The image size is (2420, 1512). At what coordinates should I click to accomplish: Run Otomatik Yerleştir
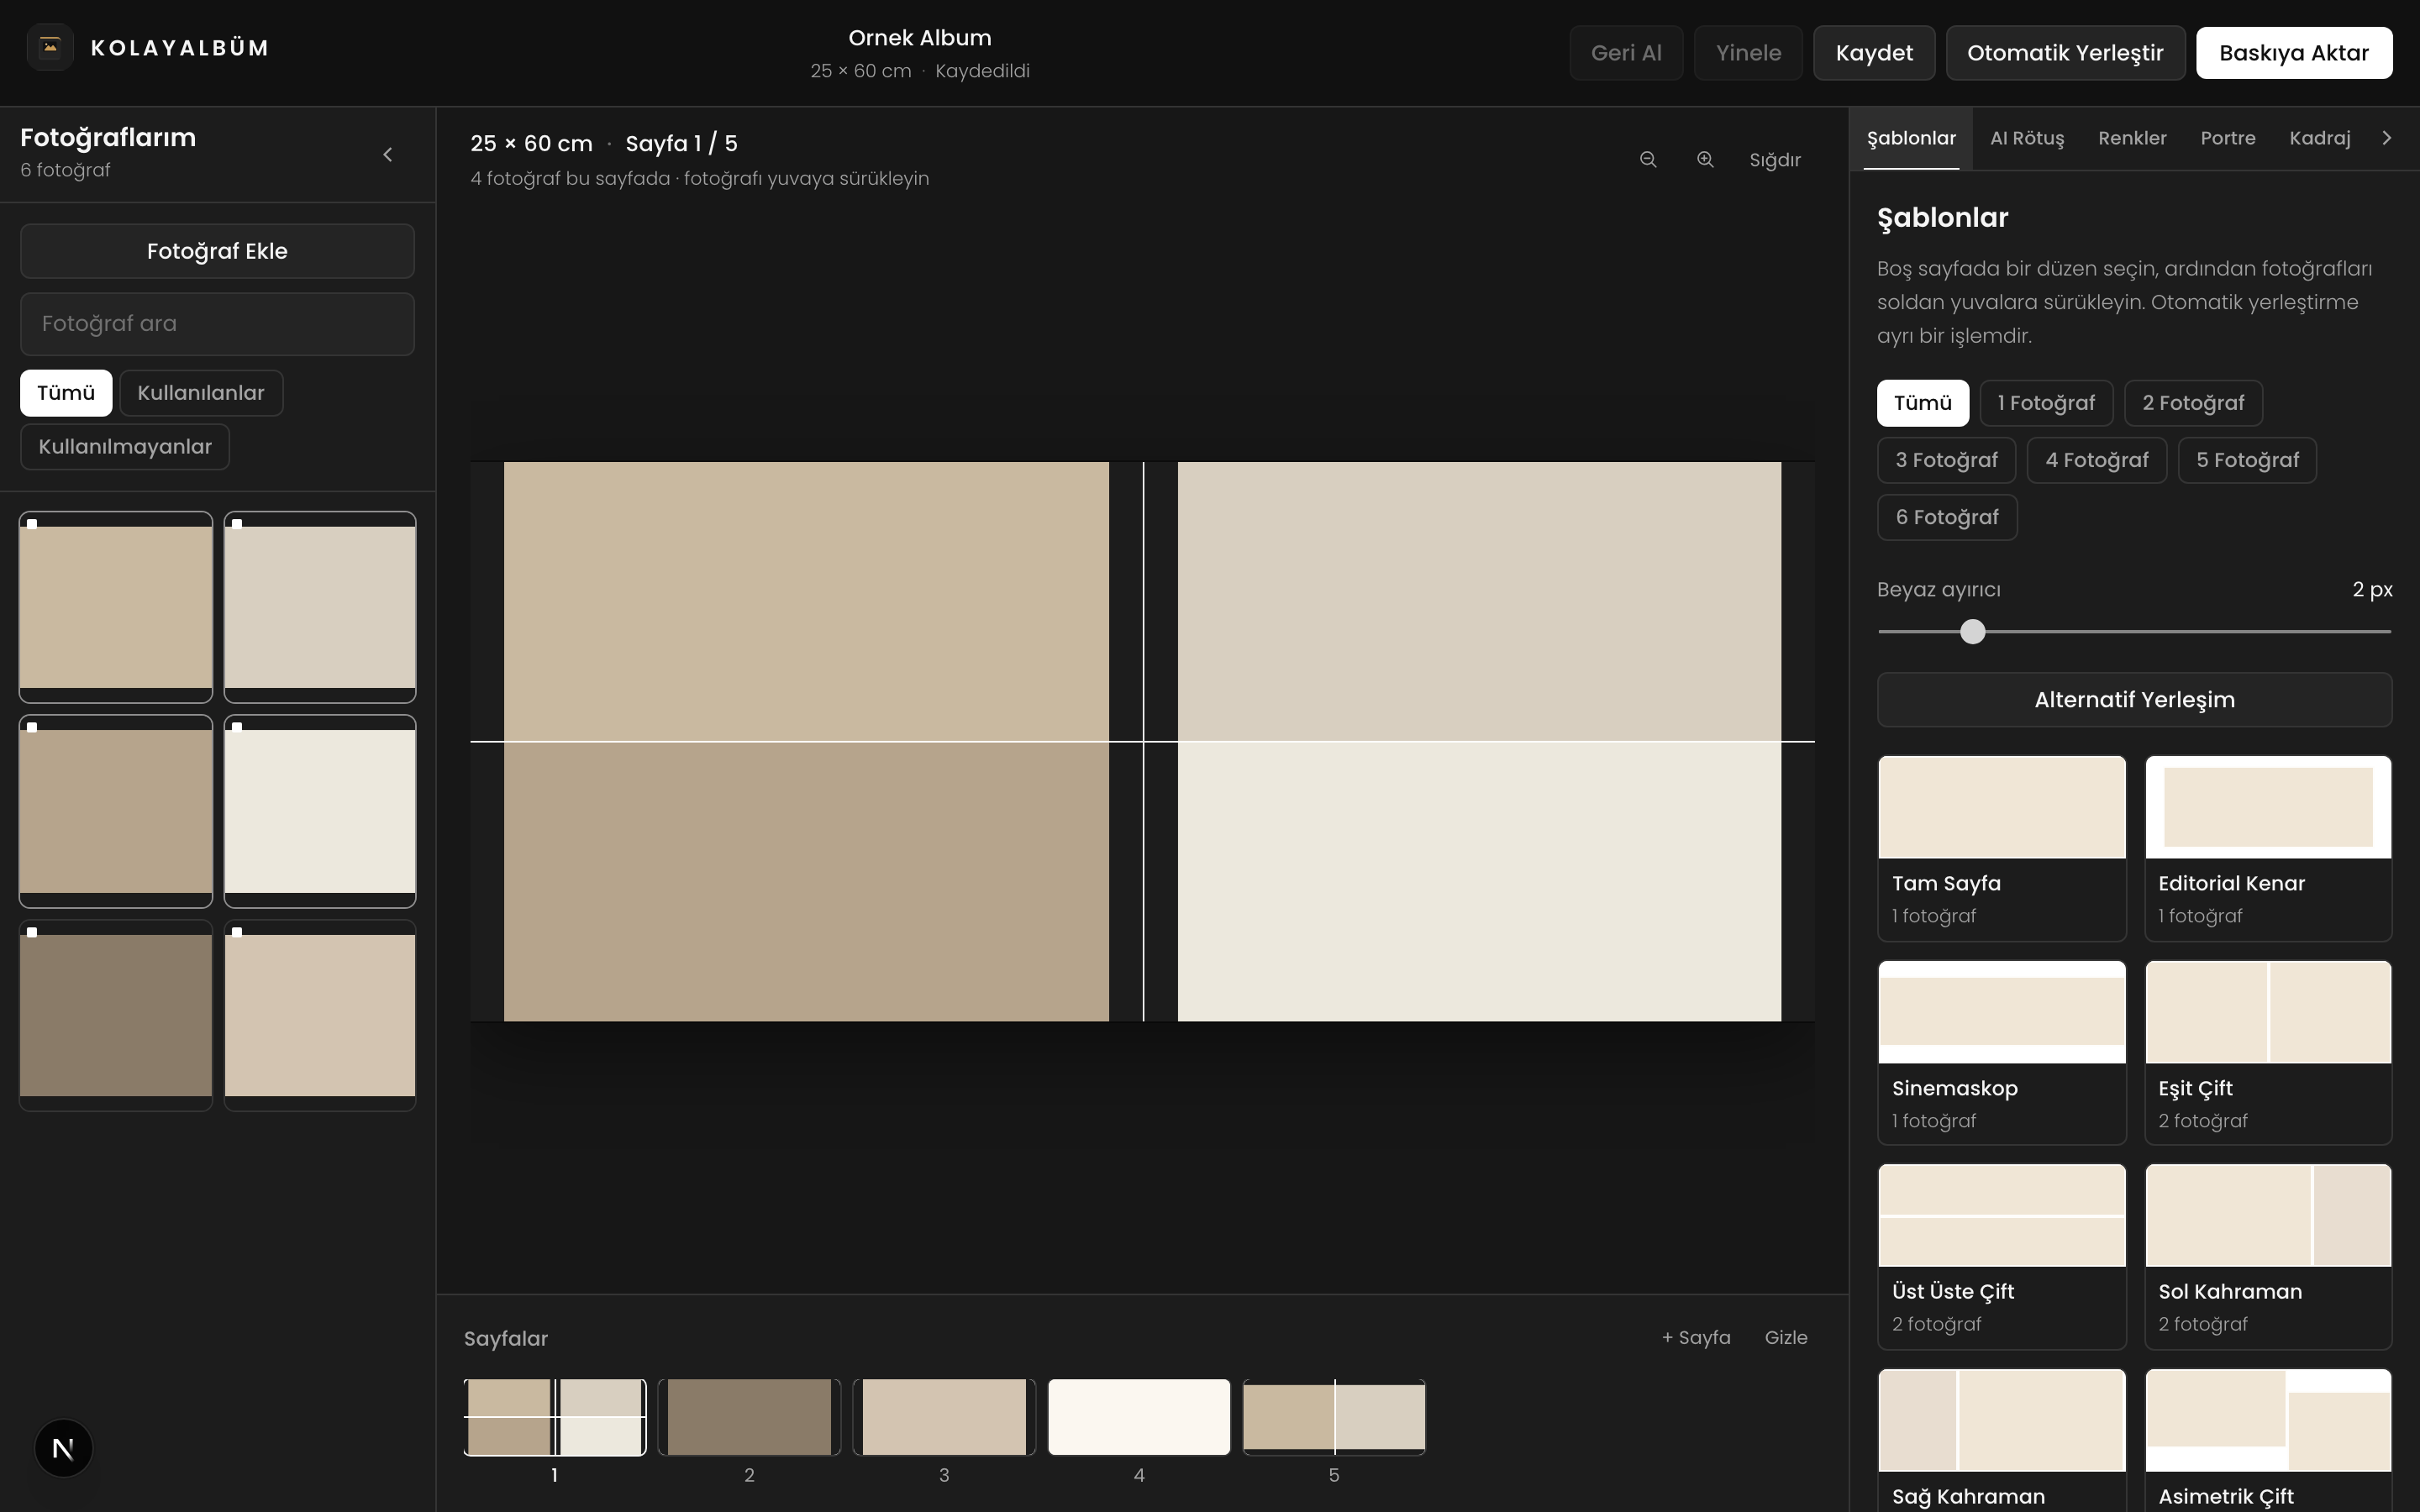2065,53
